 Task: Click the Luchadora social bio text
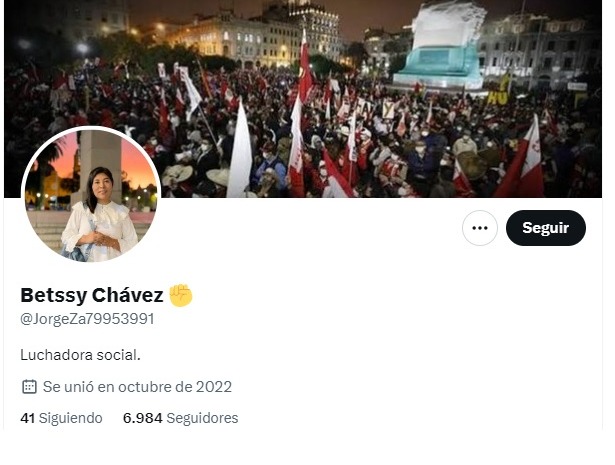pos(80,355)
